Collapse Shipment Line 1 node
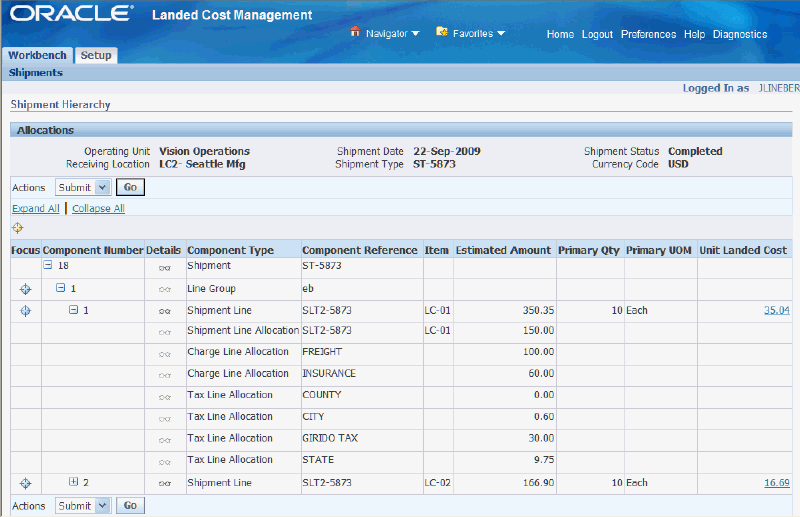The width and height of the screenshot is (800, 517). [x=73, y=309]
